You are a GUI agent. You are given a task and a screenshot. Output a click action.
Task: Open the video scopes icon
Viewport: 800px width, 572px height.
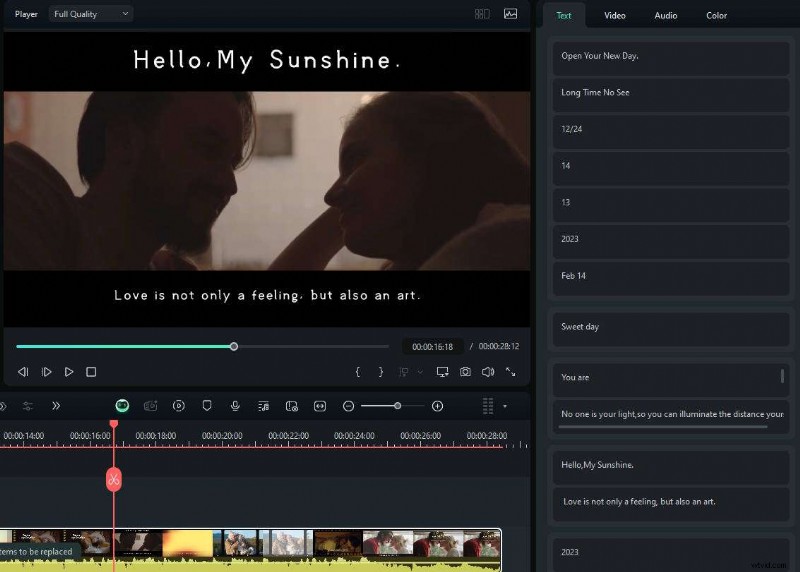[x=511, y=14]
